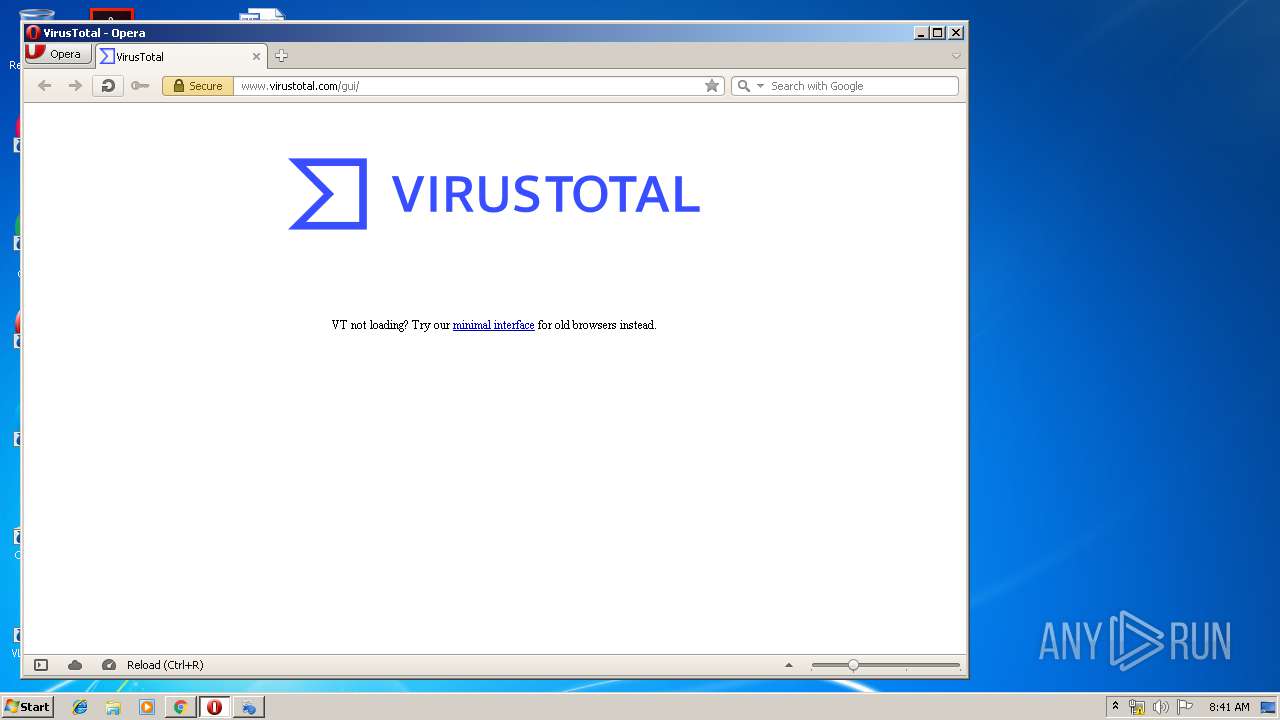Open the Windows Start menu

[27, 707]
